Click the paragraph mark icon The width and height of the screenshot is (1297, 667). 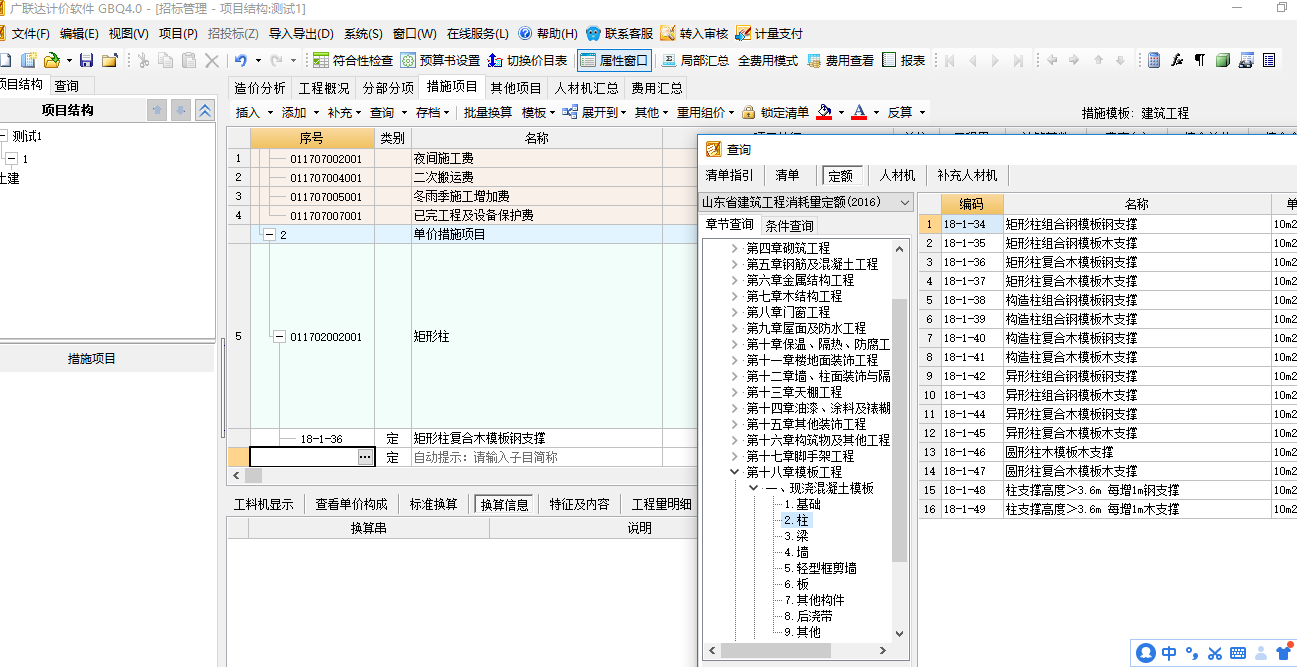[x=1200, y=60]
